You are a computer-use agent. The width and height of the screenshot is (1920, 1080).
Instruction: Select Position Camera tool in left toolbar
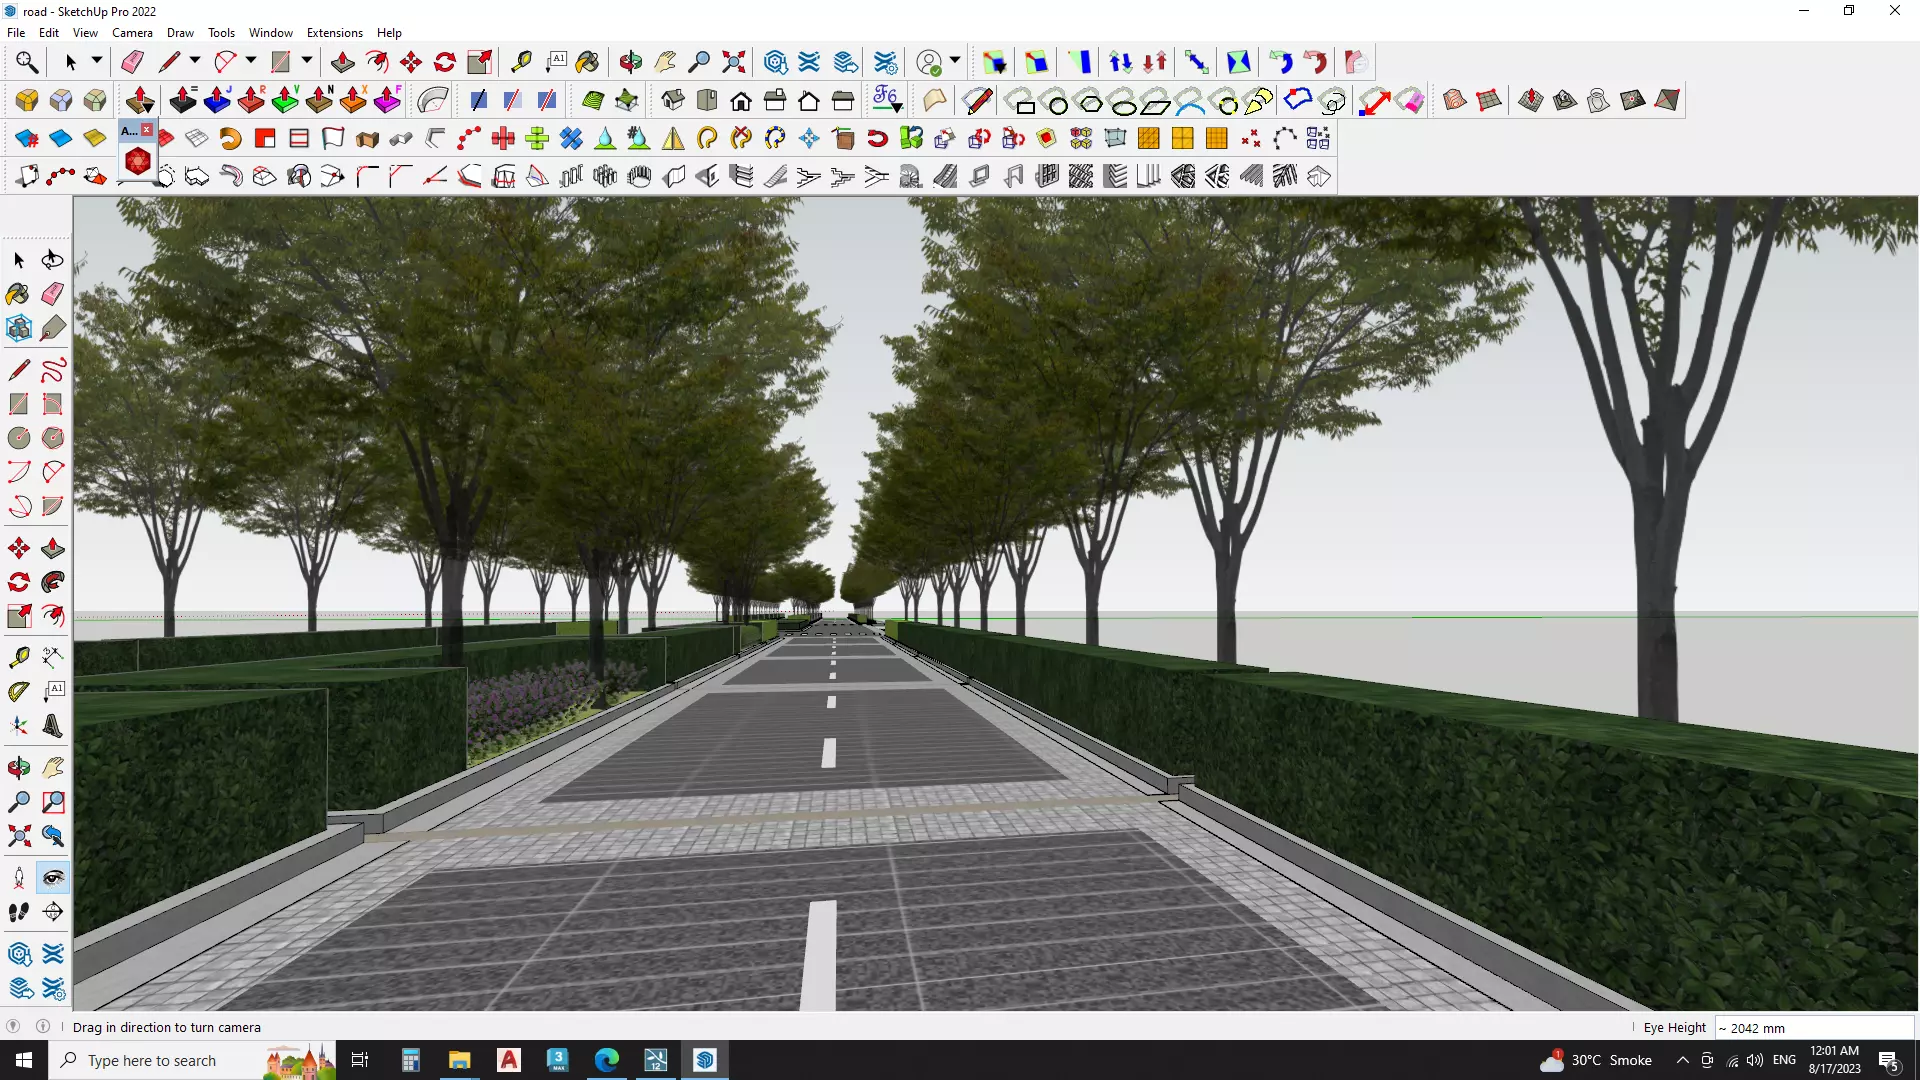pos(19,878)
